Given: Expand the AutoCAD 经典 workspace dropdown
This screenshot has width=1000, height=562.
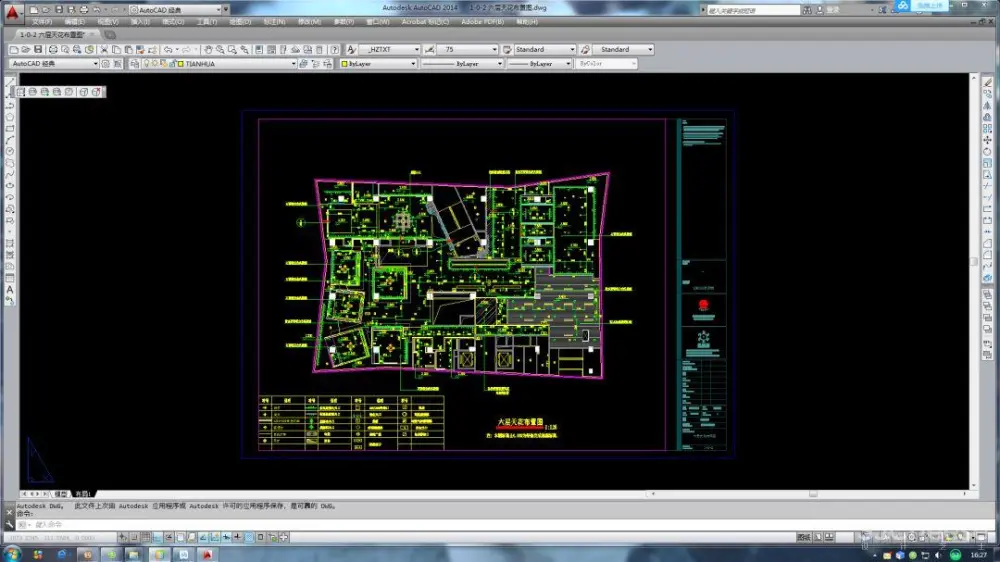Looking at the screenshot, I should (x=95, y=63).
